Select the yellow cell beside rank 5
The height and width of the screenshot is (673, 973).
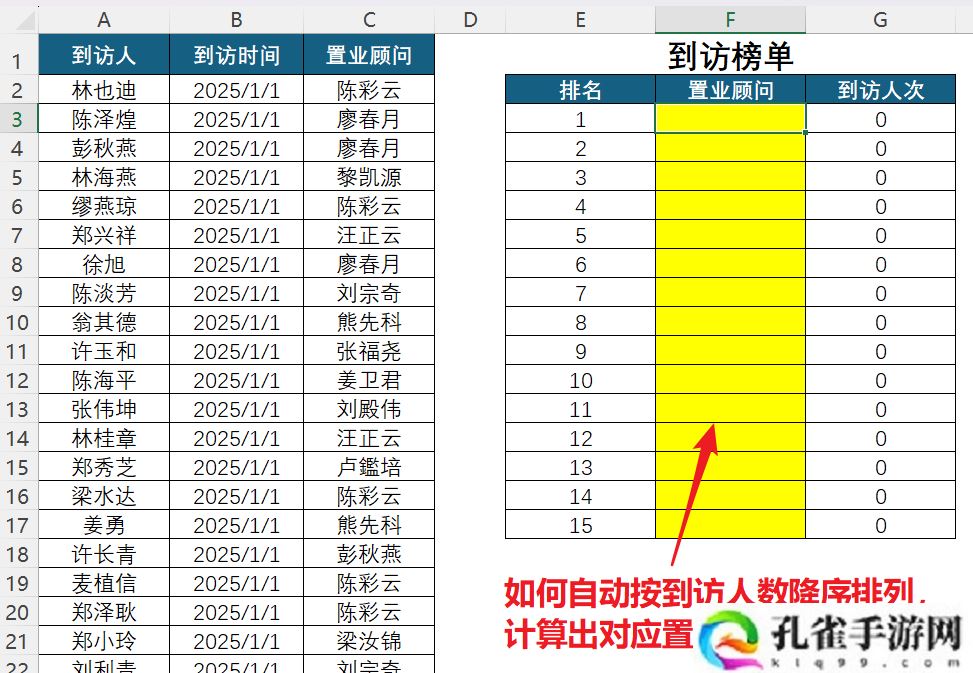coord(730,234)
